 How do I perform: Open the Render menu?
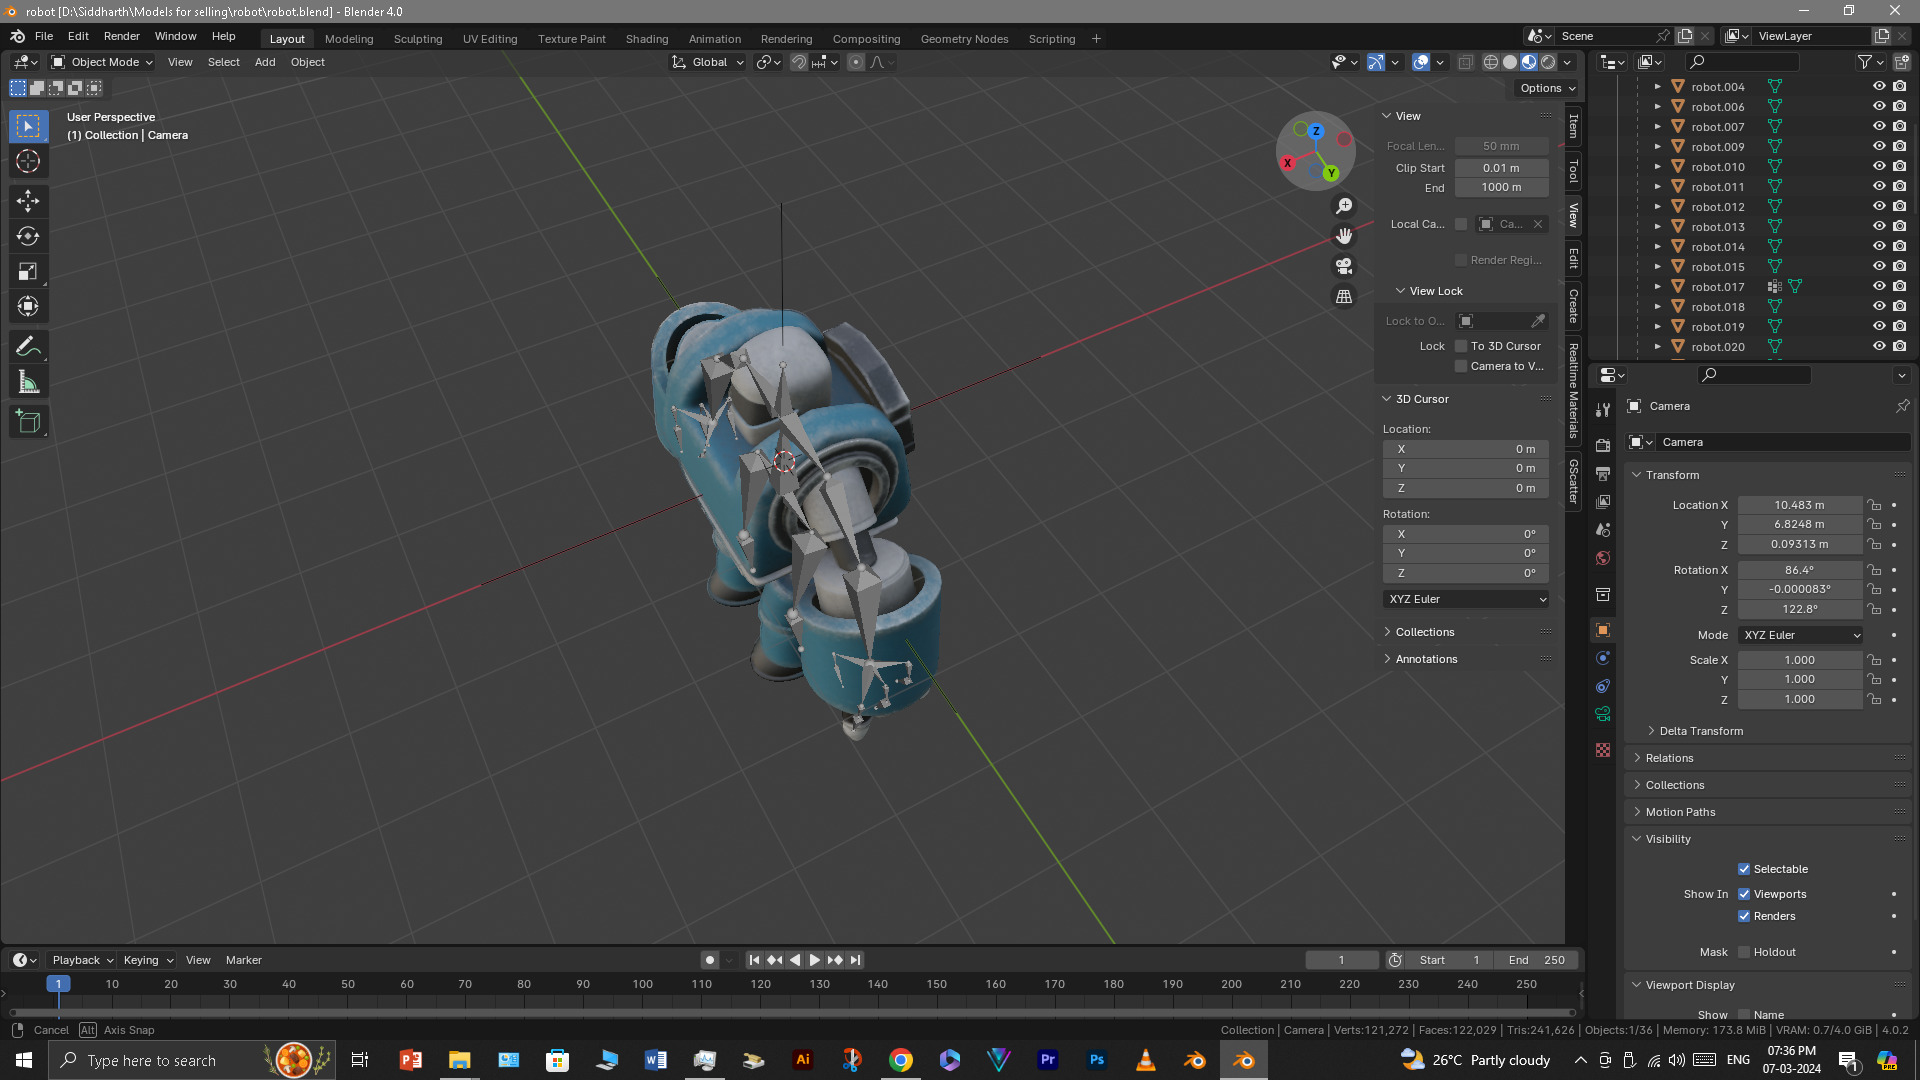(122, 36)
